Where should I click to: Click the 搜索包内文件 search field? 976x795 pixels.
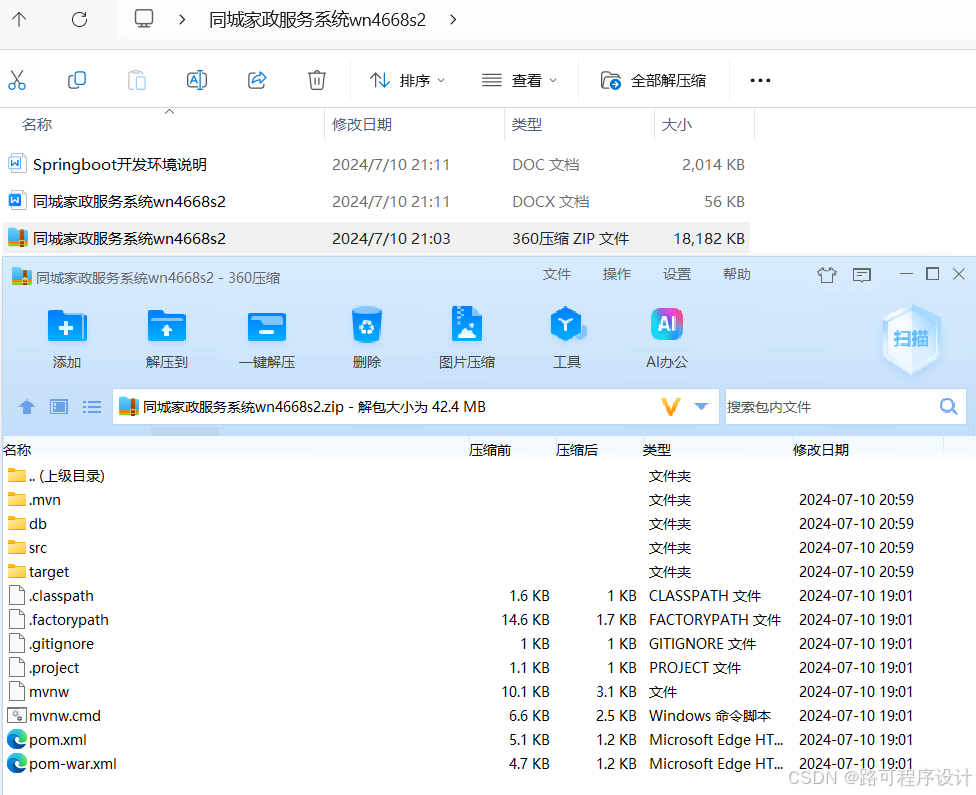click(x=831, y=407)
